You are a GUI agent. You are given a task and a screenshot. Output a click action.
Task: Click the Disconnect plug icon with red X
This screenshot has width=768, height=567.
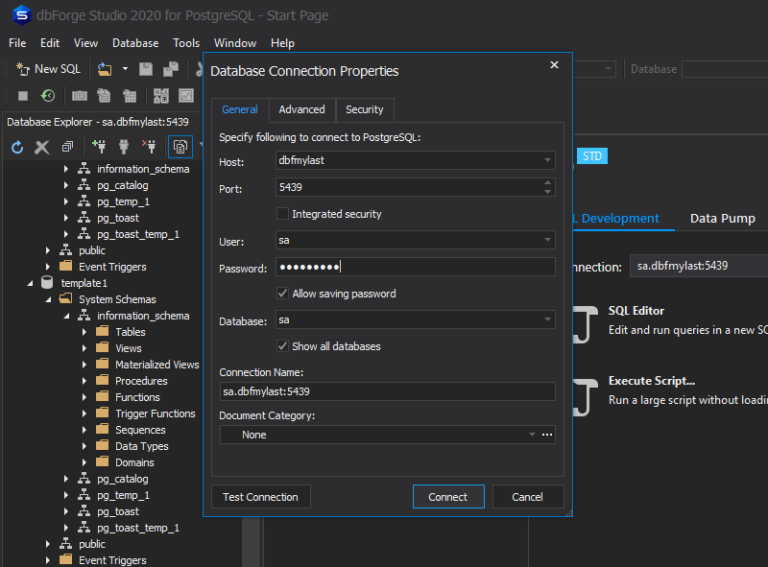(149, 147)
